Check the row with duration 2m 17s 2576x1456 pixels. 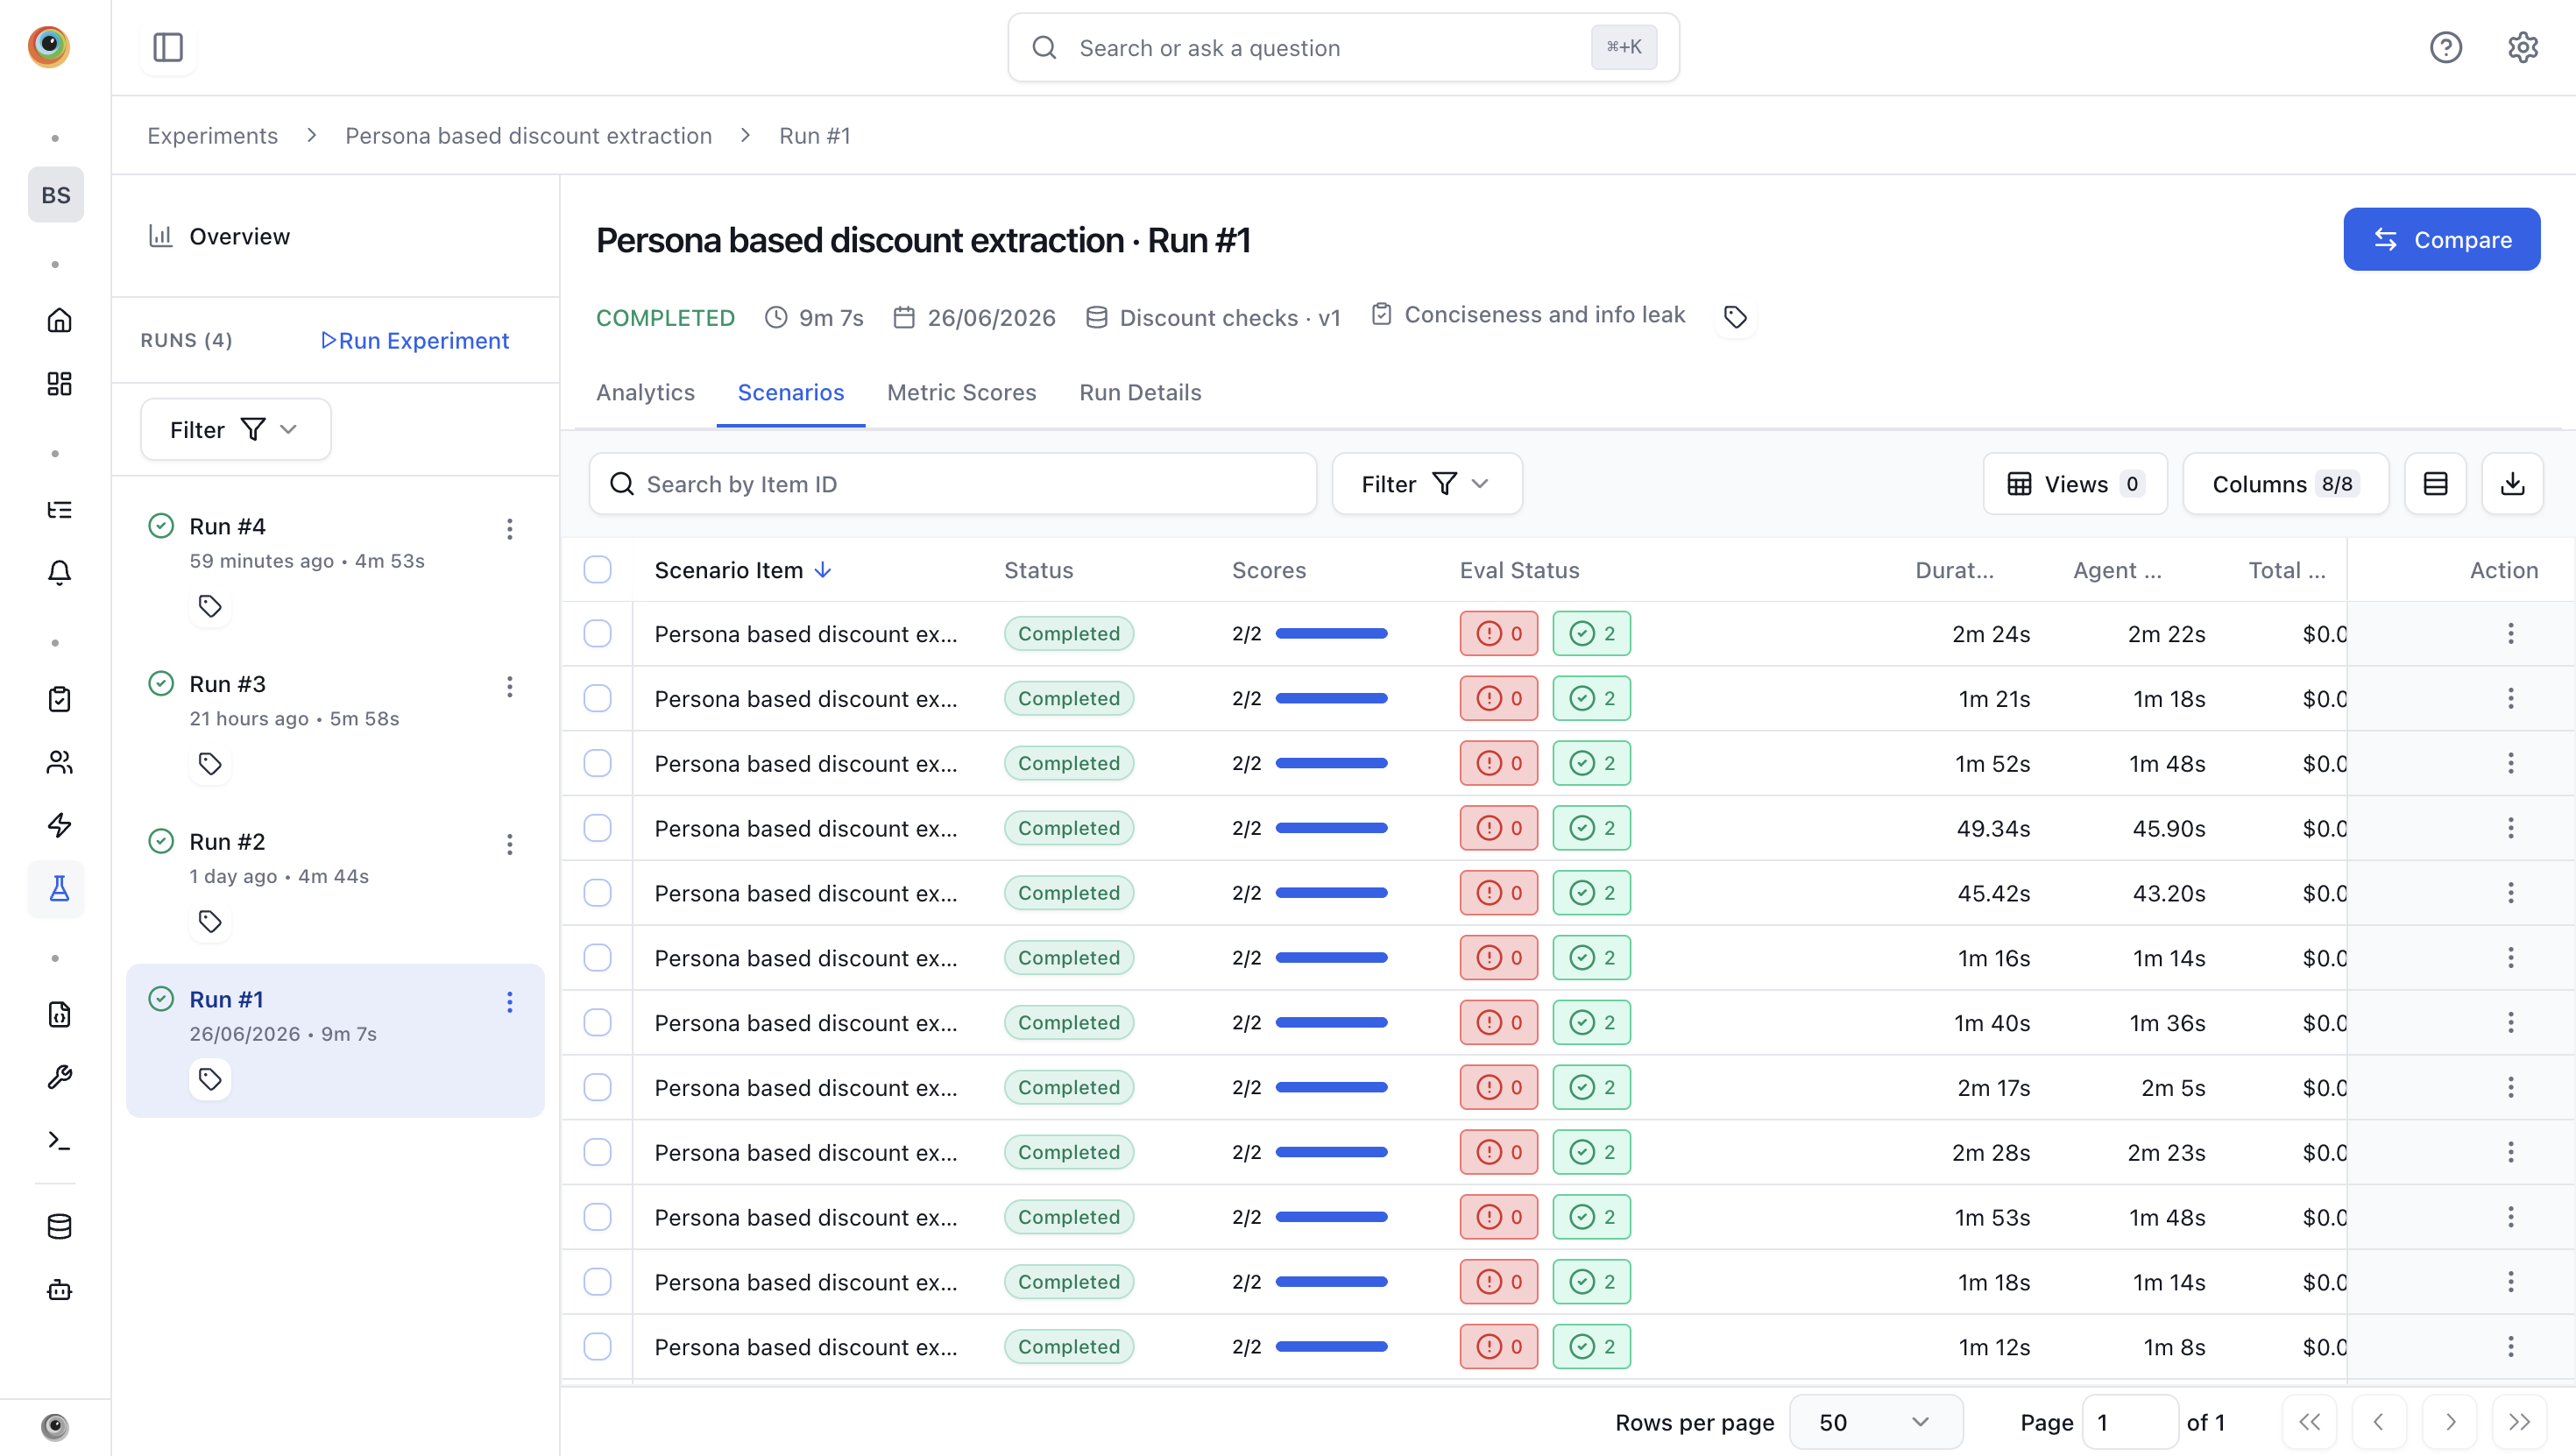click(x=597, y=1087)
